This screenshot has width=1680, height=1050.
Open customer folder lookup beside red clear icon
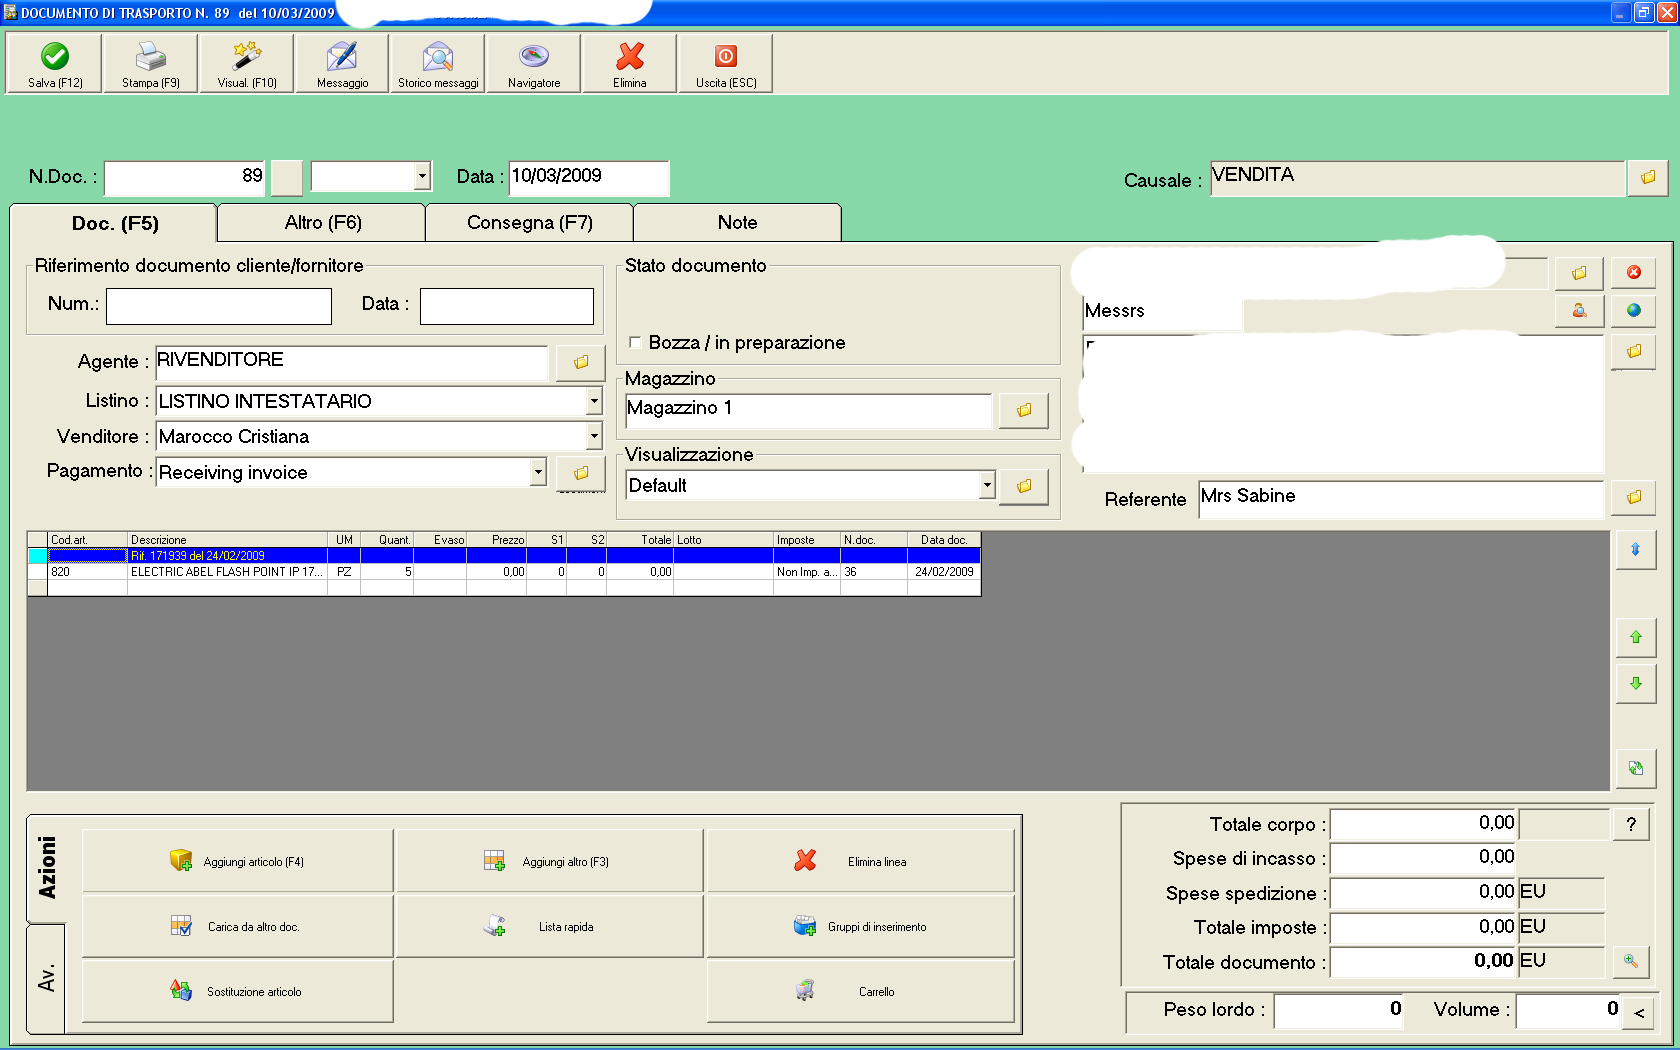[x=1579, y=273]
